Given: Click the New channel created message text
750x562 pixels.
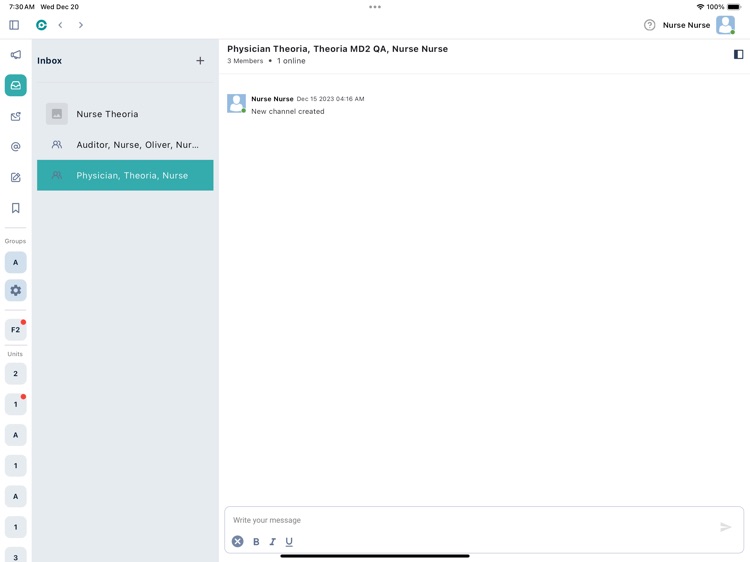Looking at the screenshot, I should 288,111.
